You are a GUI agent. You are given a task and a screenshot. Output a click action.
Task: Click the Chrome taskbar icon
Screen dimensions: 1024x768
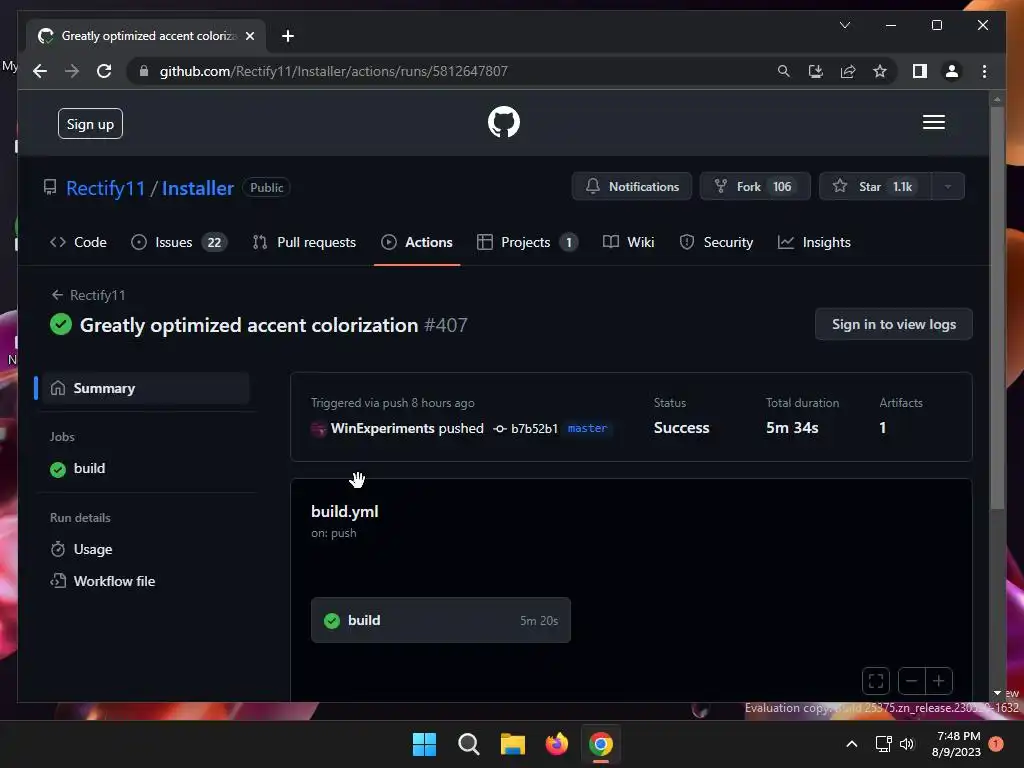pyautogui.click(x=601, y=744)
